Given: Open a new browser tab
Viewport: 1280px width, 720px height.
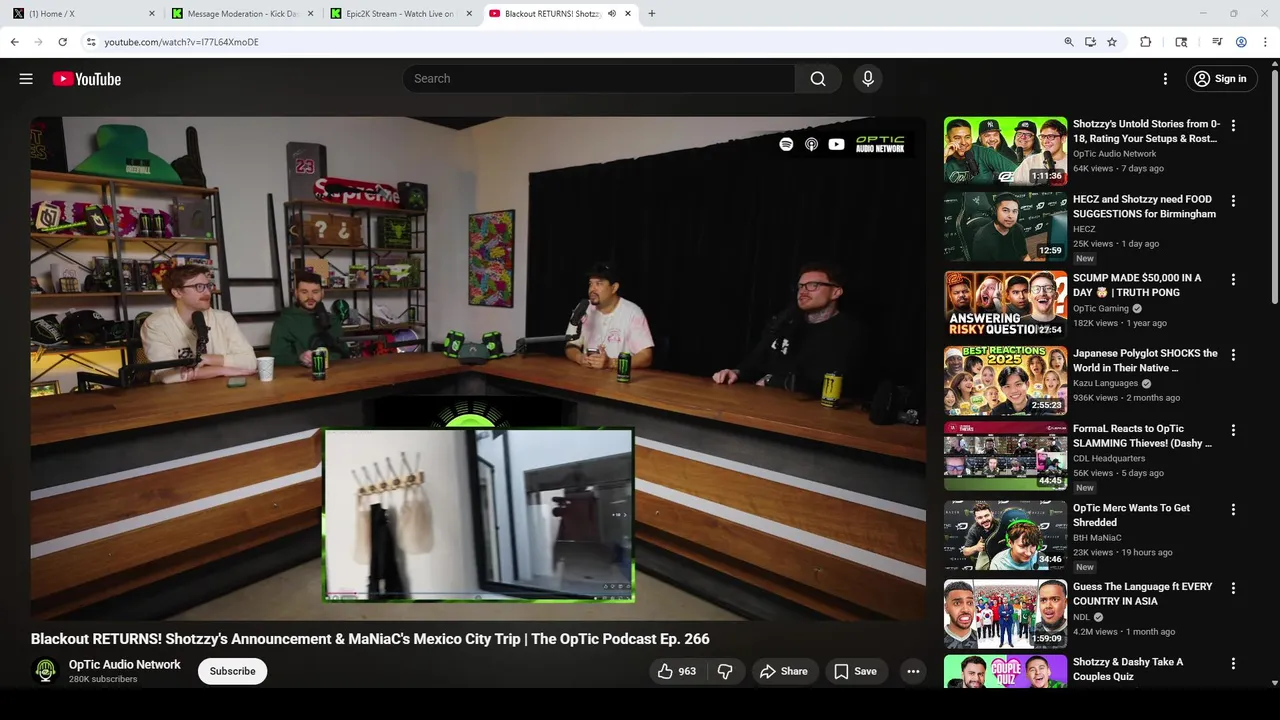Looking at the screenshot, I should point(652,14).
